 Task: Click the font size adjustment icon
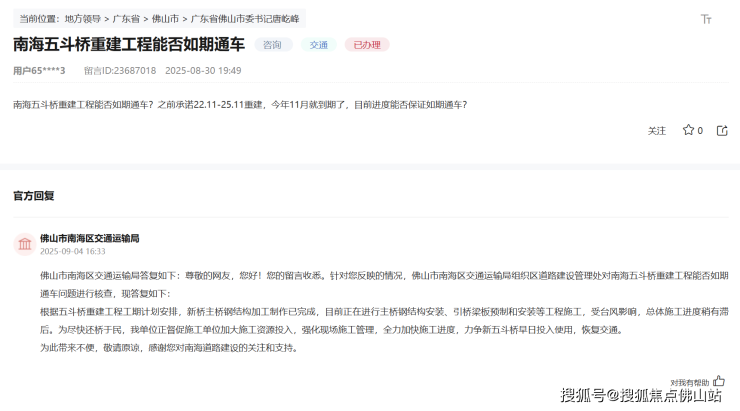coord(706,19)
